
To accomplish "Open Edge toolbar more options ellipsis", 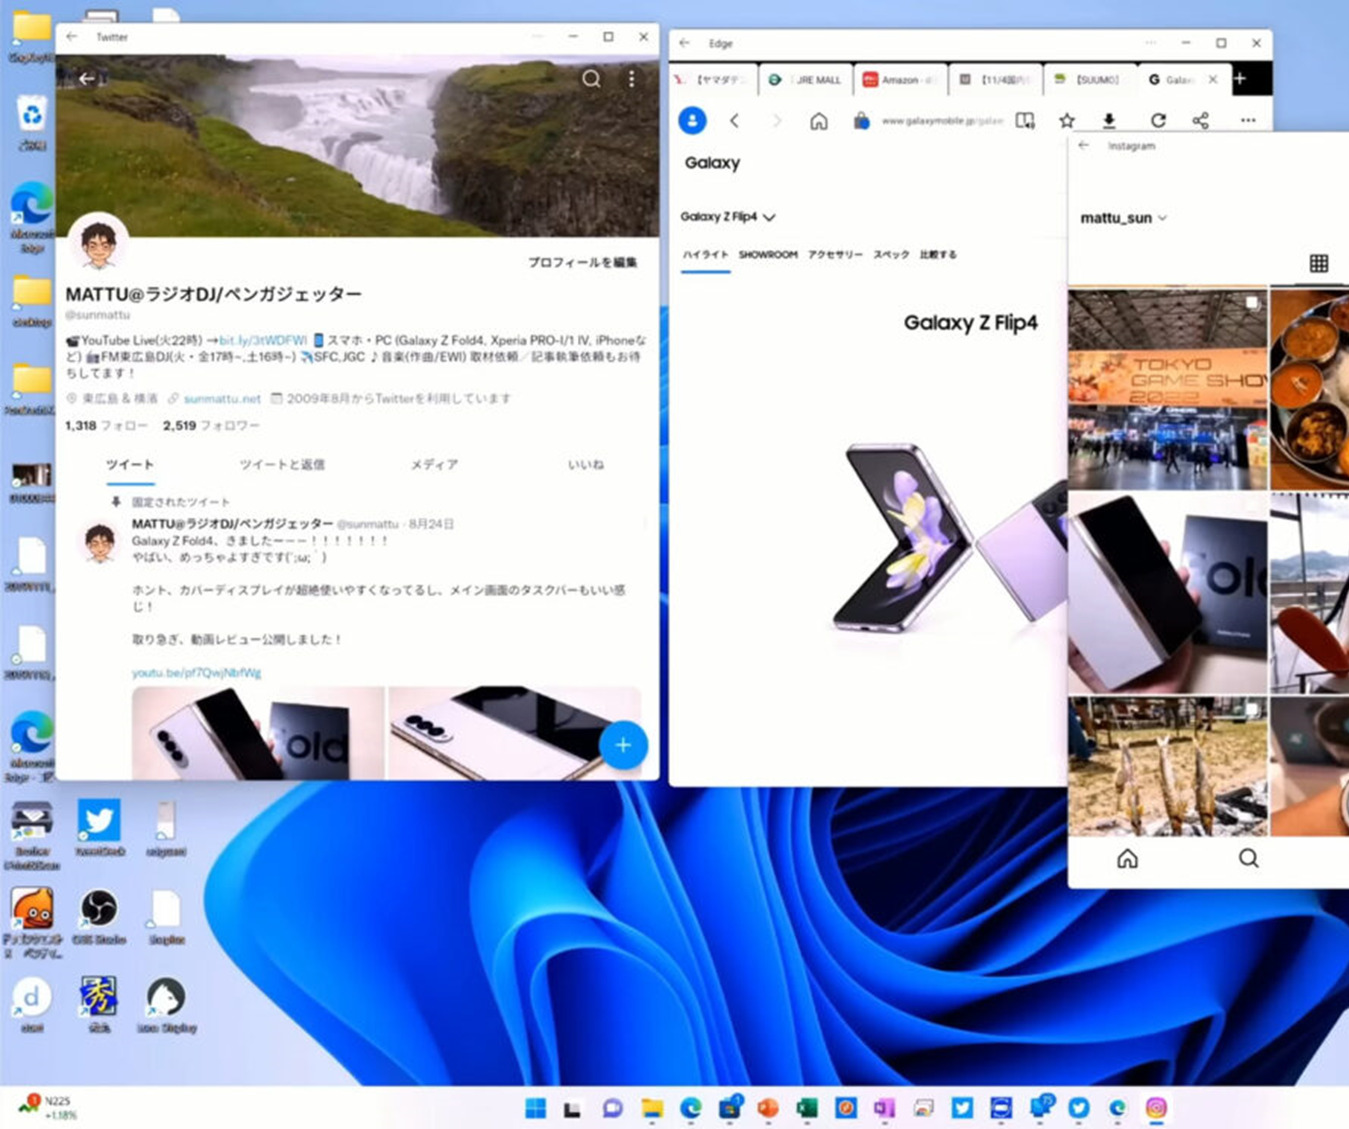I will point(1248,120).
